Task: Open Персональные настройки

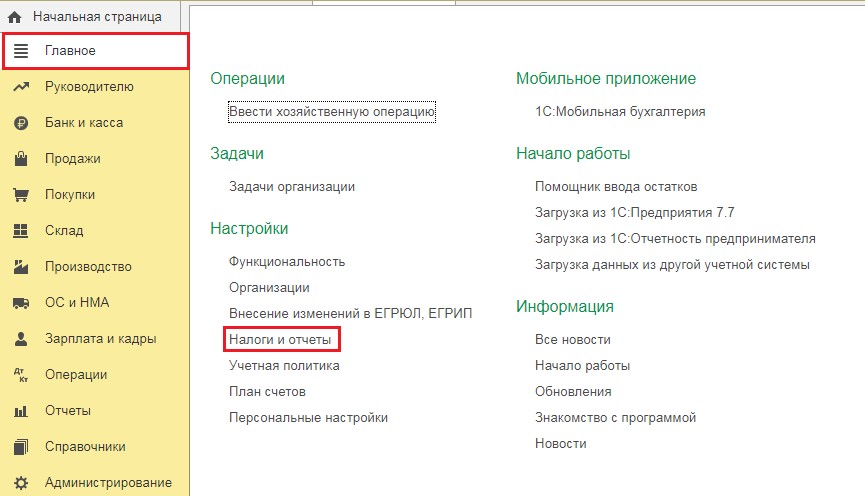Action: tap(308, 418)
